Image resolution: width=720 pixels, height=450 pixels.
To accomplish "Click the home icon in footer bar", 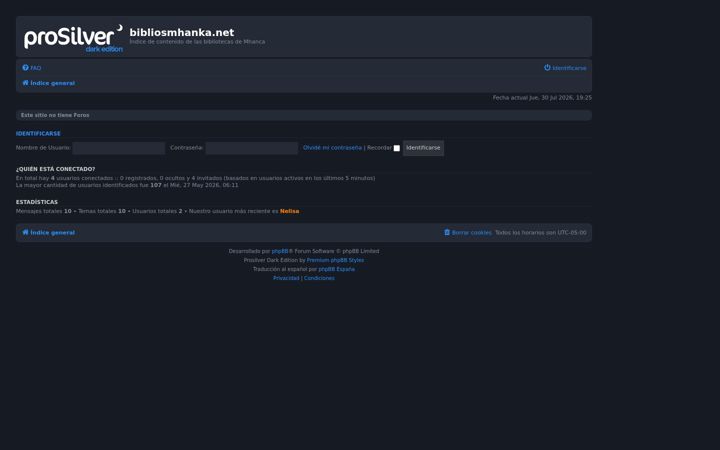I will click(25, 232).
